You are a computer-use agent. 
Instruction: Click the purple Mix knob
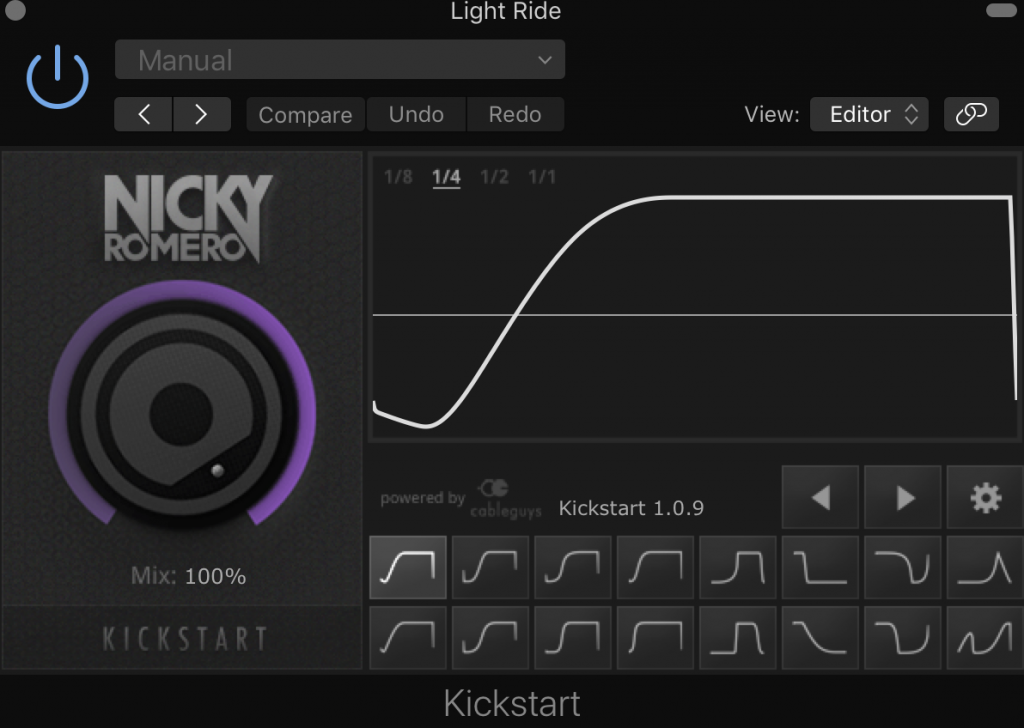point(182,413)
